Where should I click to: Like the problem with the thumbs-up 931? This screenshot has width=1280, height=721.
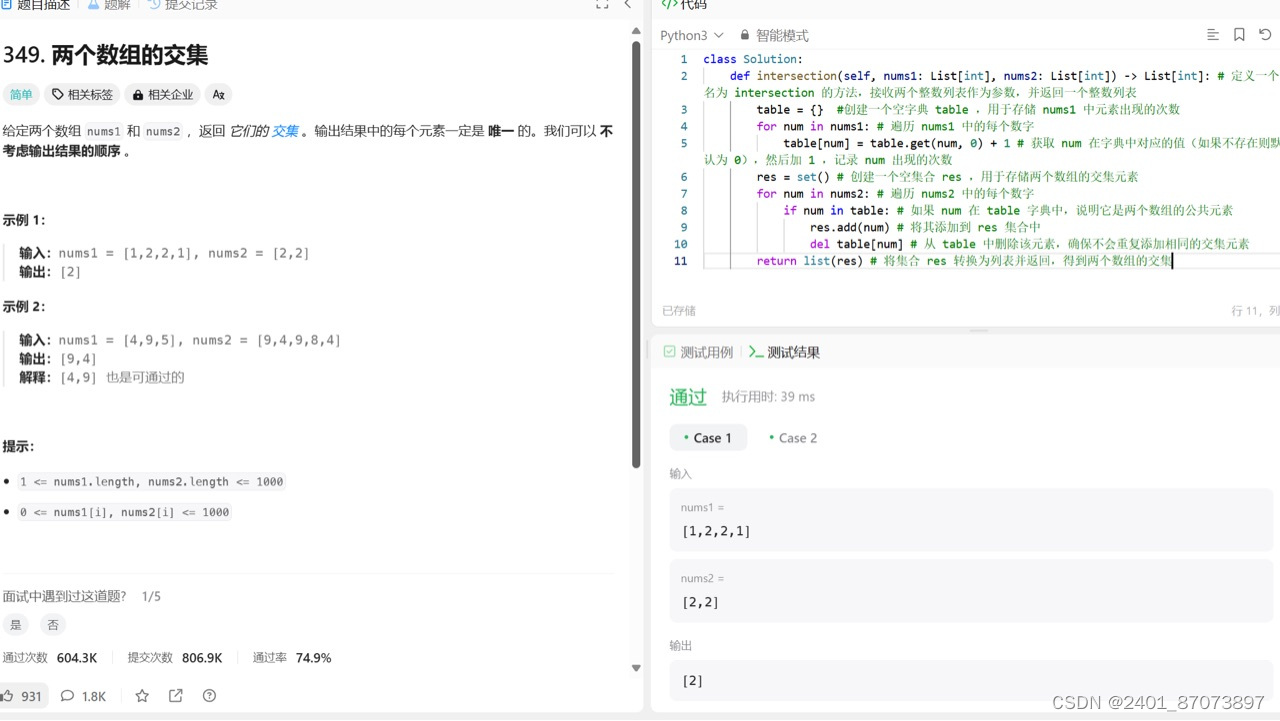22,696
